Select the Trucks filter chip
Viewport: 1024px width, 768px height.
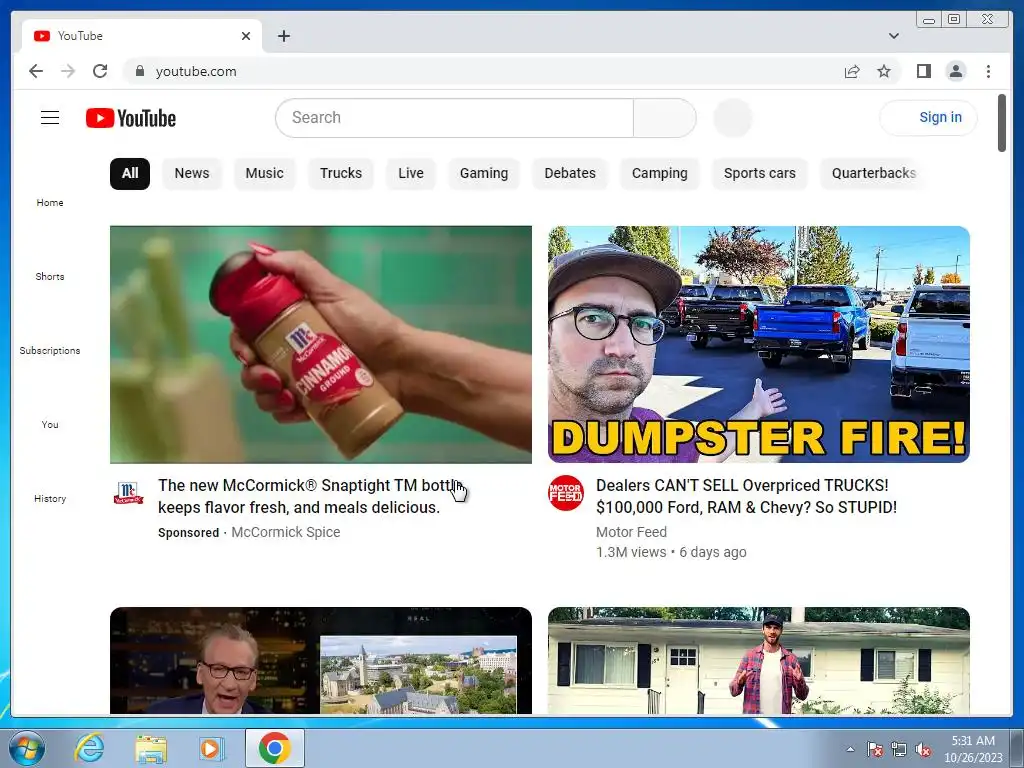[x=341, y=174]
